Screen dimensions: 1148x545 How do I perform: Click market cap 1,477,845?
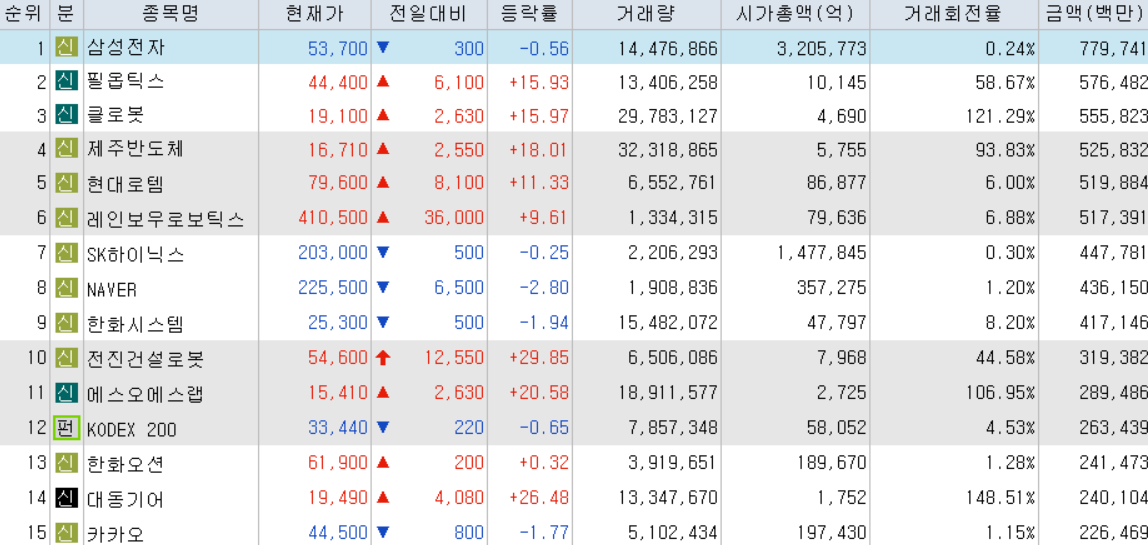tap(821, 253)
